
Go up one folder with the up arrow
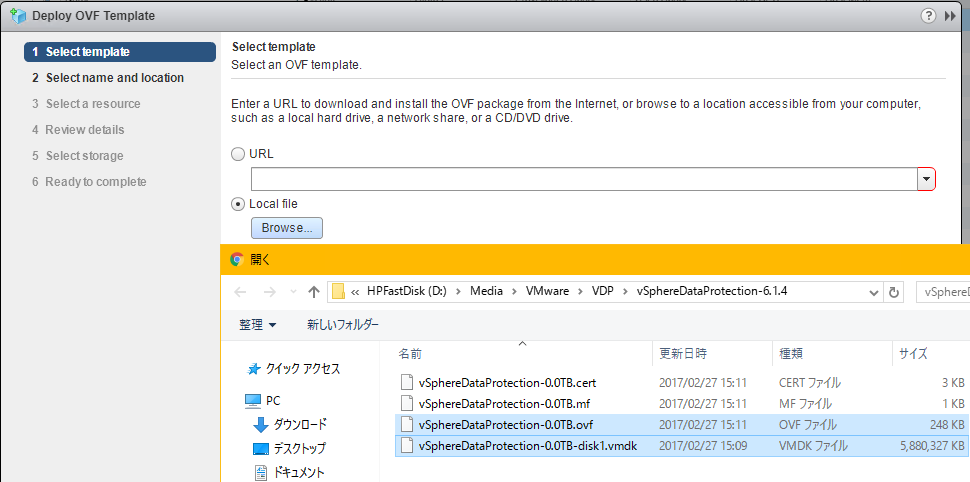pos(314,292)
